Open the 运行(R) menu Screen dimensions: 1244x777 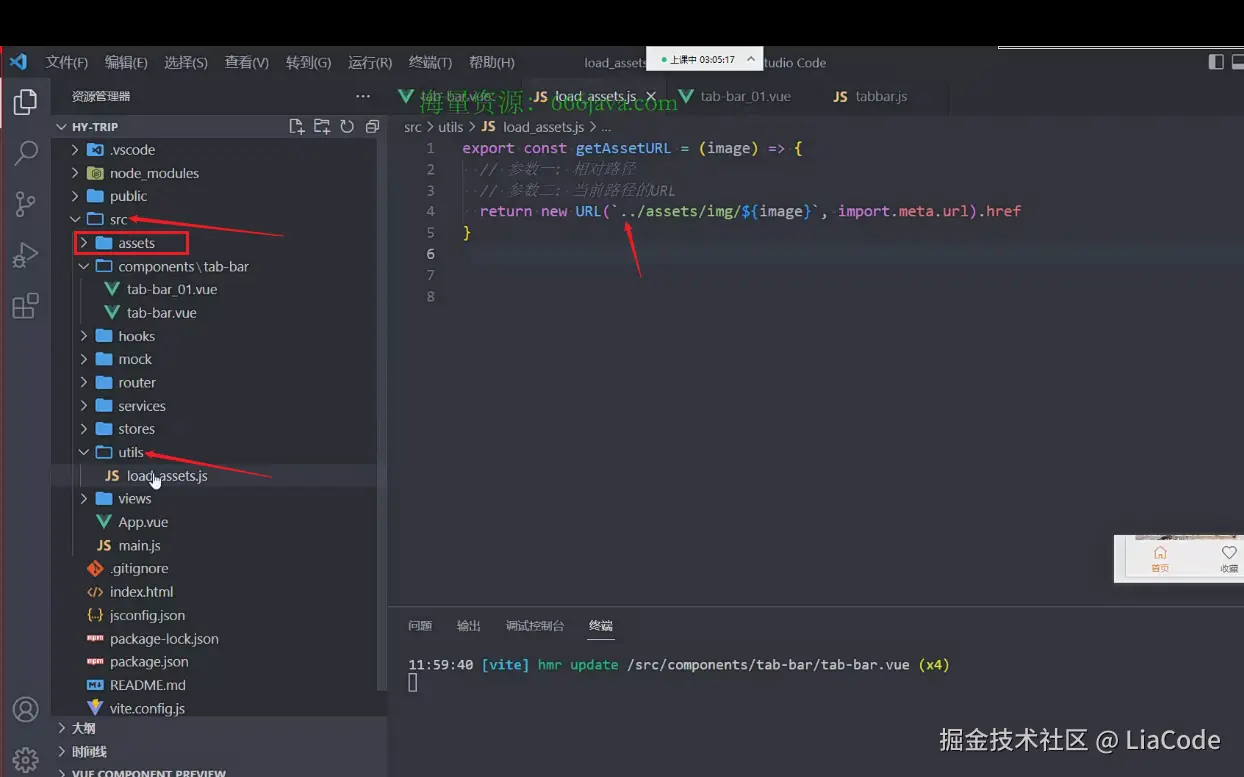point(370,62)
